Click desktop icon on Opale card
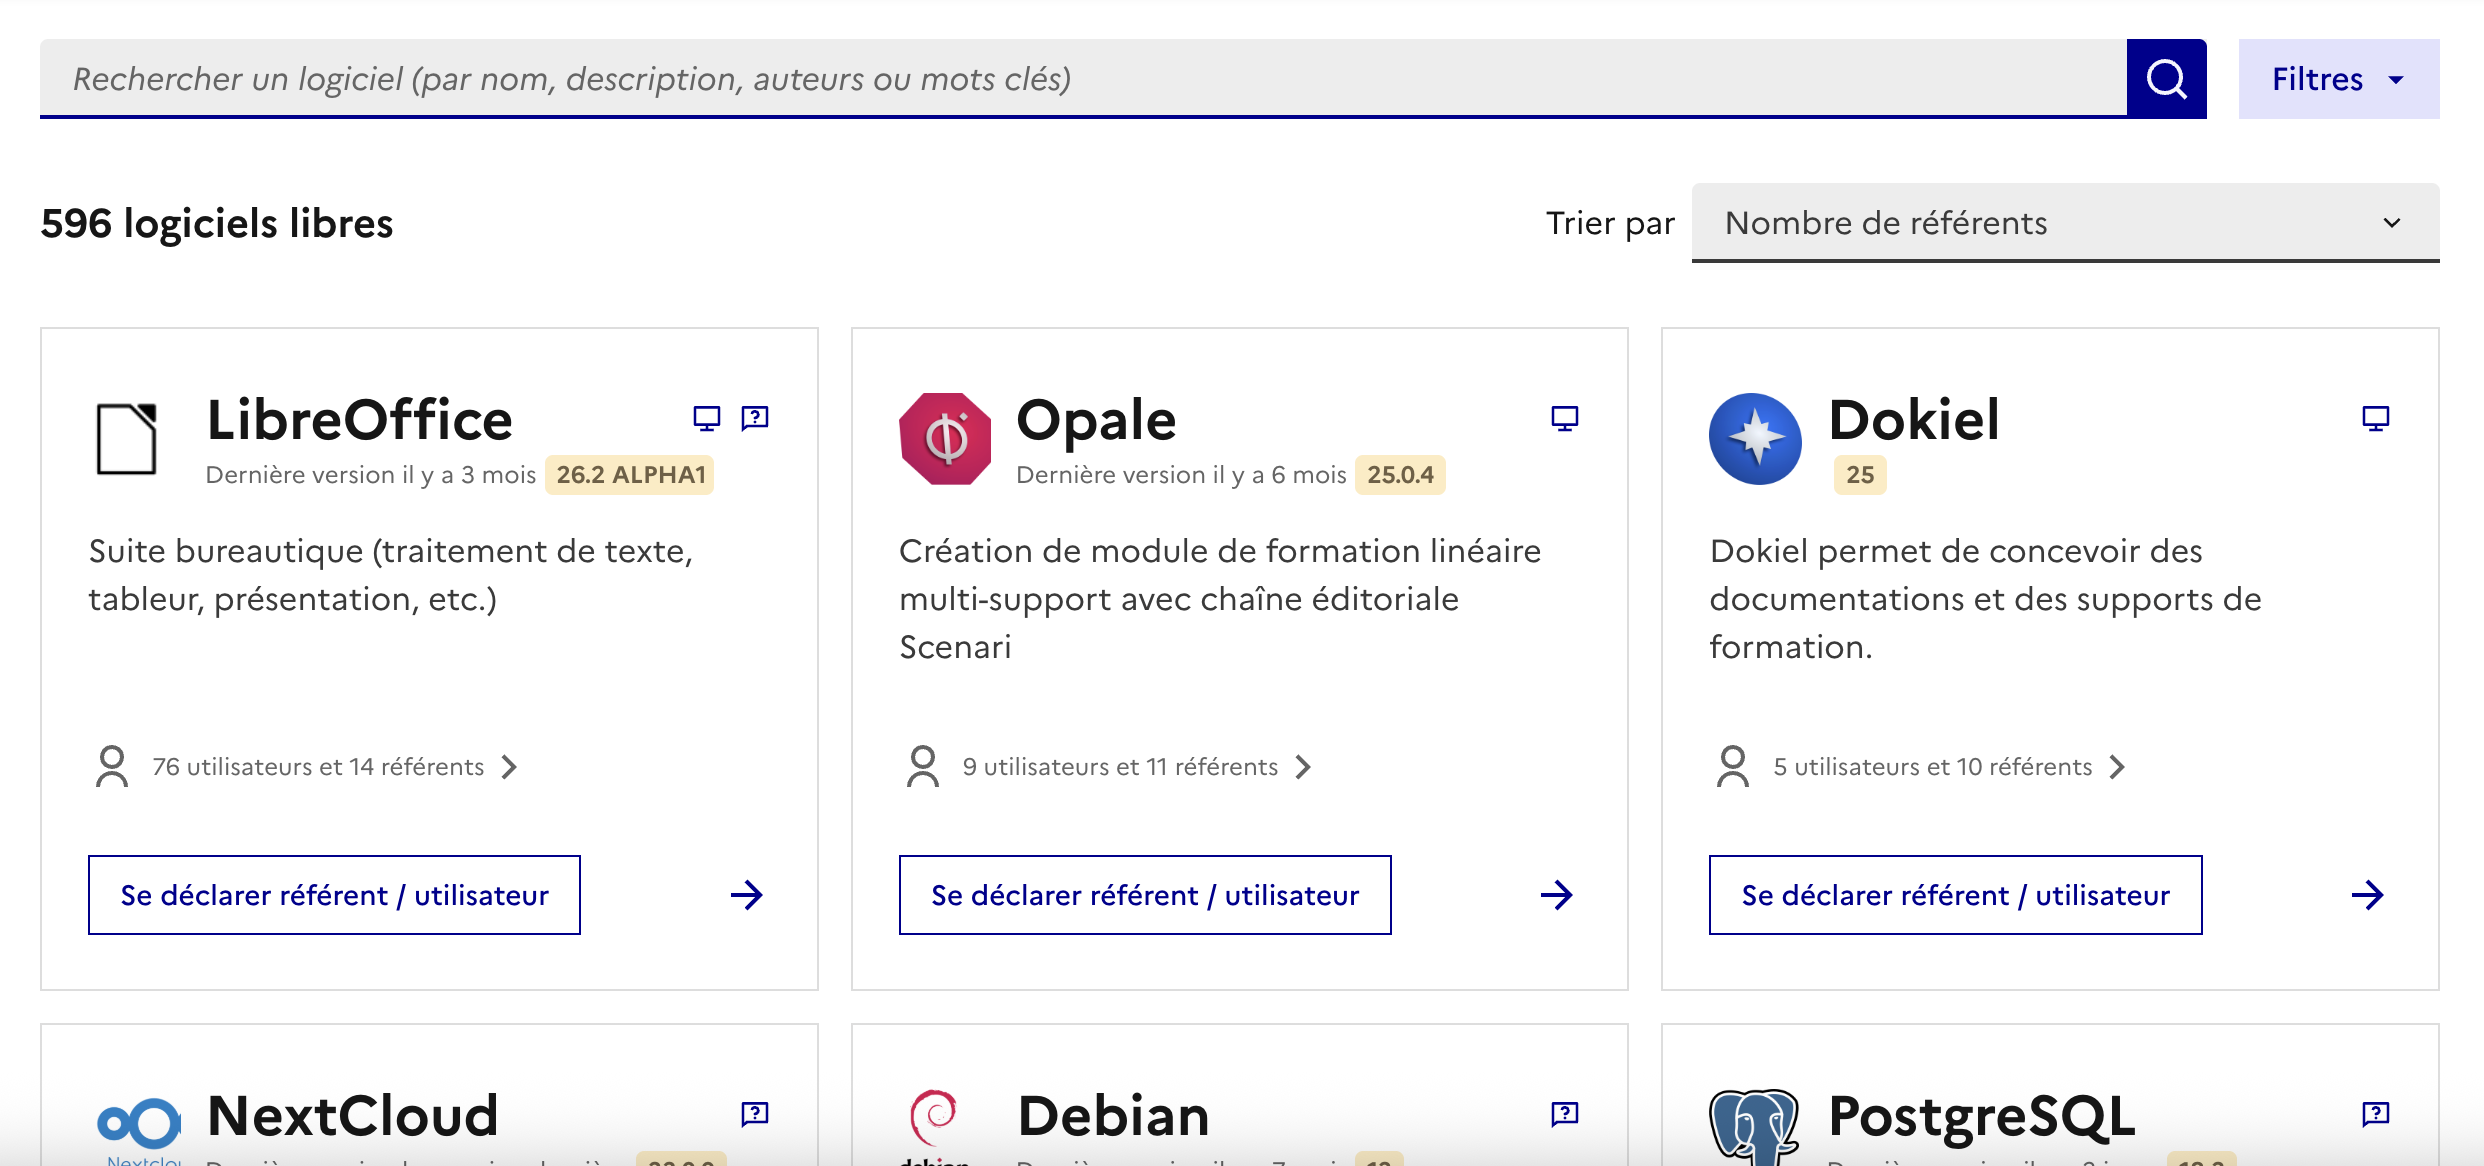 click(1565, 418)
